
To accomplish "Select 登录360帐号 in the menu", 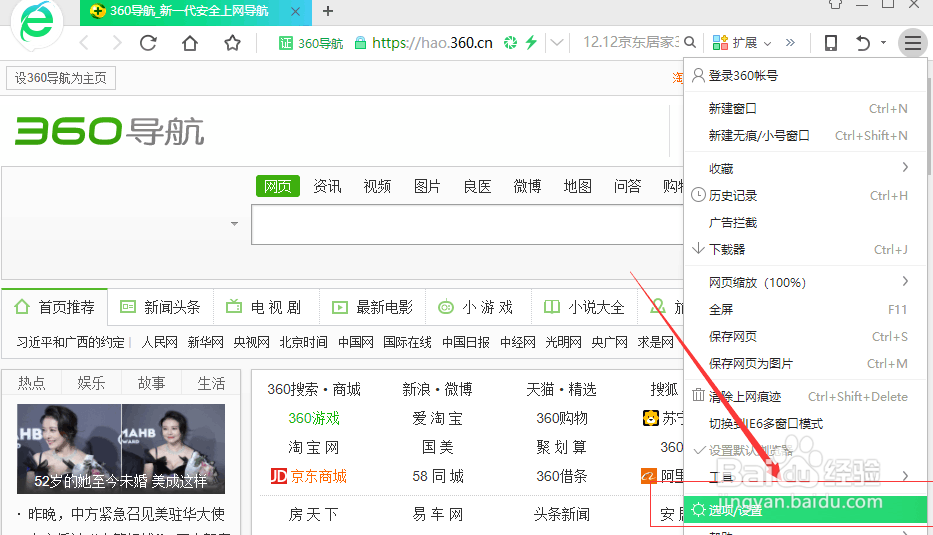I will point(806,76).
